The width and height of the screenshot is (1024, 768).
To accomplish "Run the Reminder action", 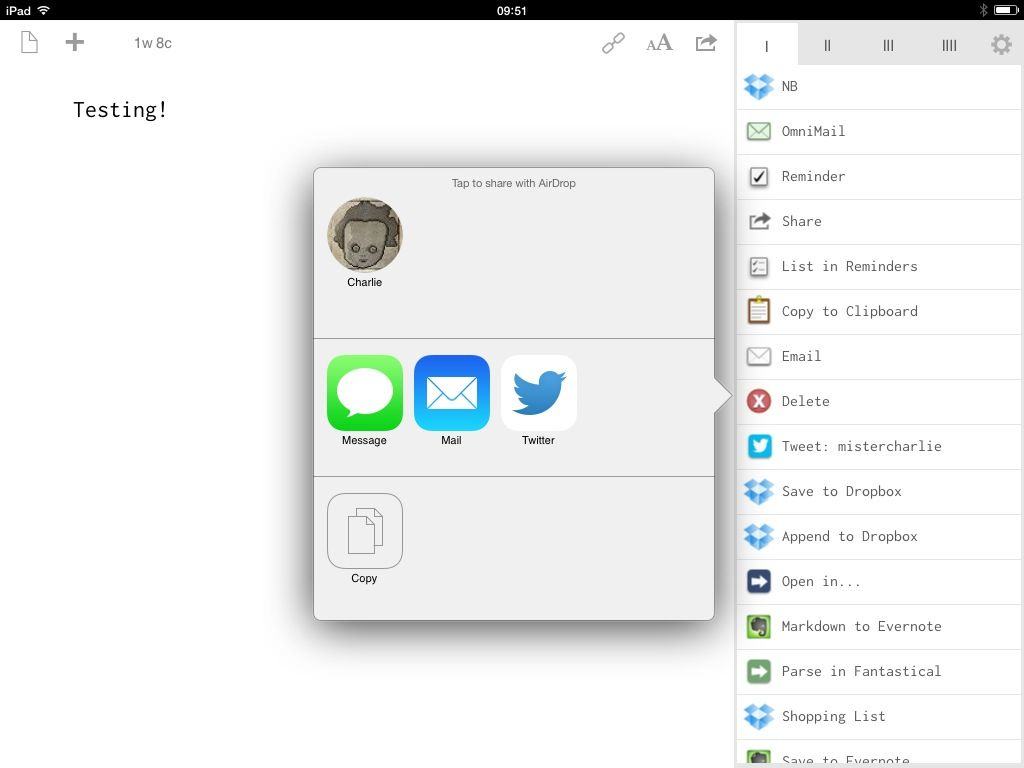I will pos(813,176).
